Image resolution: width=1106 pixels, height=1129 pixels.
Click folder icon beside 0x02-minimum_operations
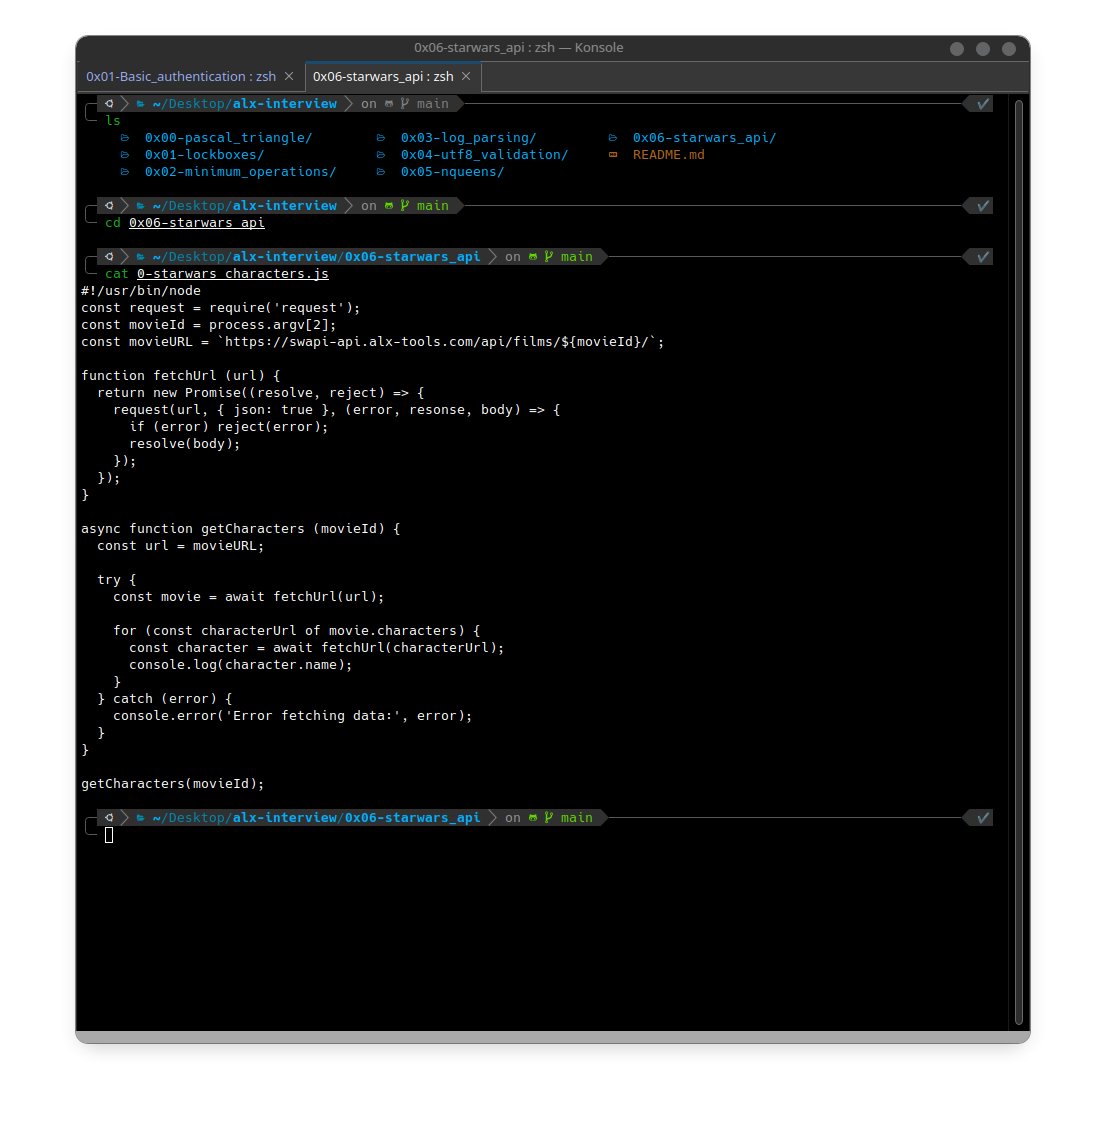pyautogui.click(x=125, y=172)
